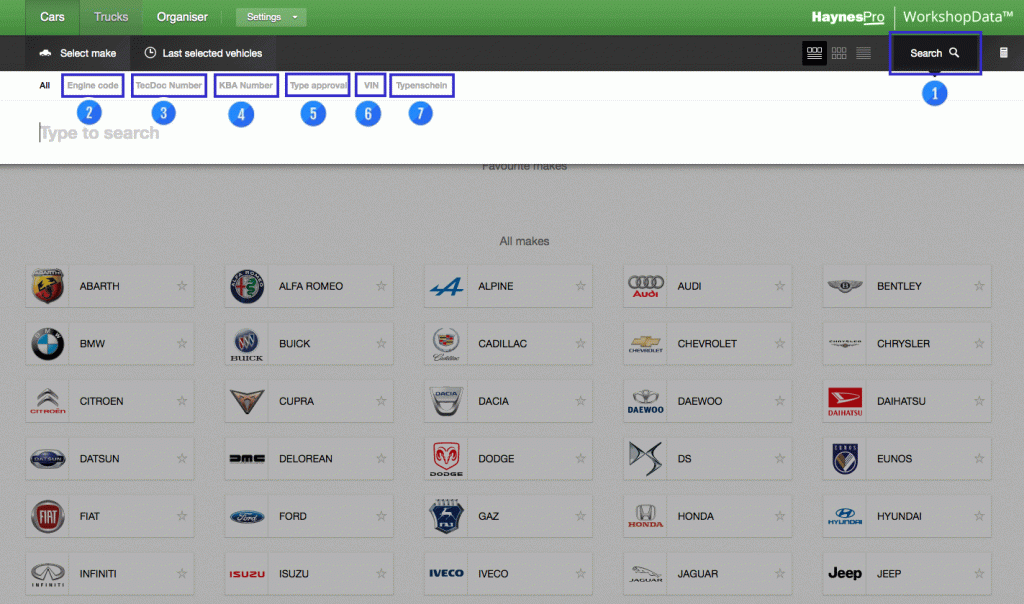The height and width of the screenshot is (604, 1024).
Task: Toggle the star on the FIAT make
Action: (x=181, y=516)
